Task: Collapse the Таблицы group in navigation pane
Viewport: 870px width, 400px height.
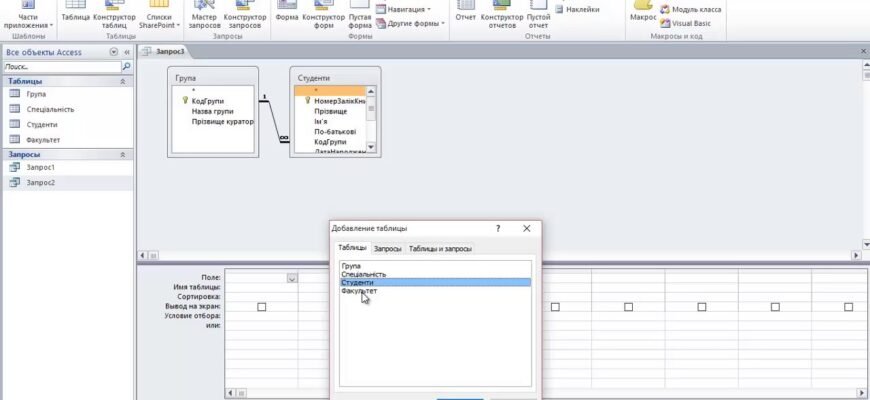Action: 123,81
